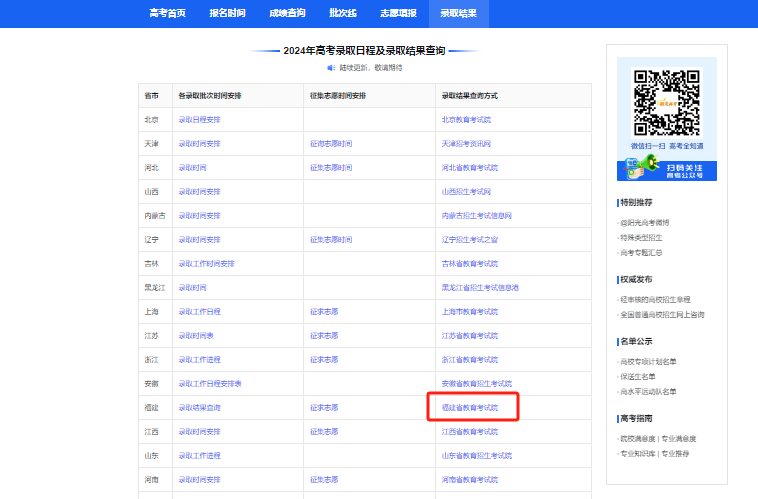Open 内蒙古 录取时间安排 link
This screenshot has width=758, height=499.
click(199, 216)
